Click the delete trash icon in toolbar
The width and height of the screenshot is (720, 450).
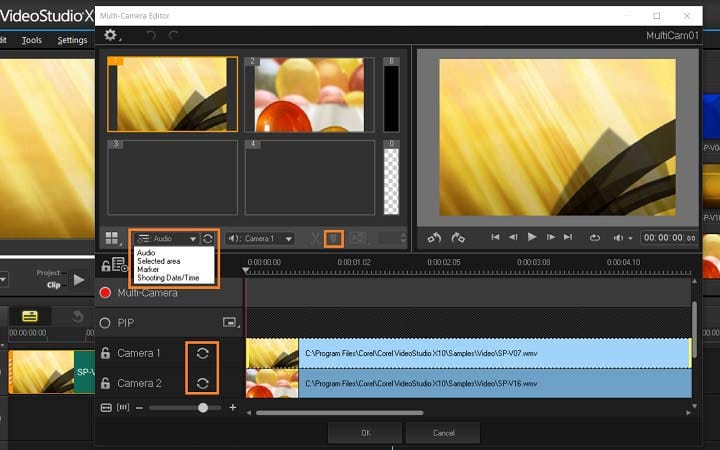coord(334,238)
